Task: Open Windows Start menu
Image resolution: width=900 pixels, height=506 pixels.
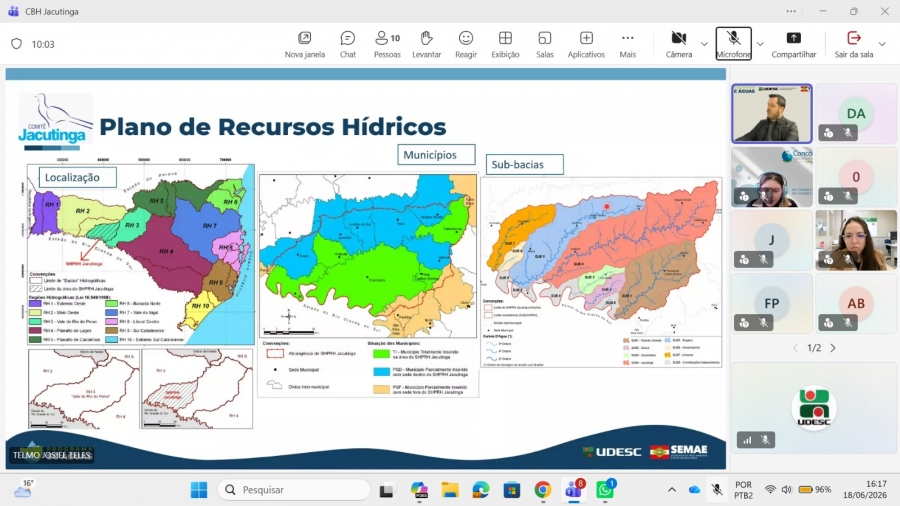Action: [199, 490]
